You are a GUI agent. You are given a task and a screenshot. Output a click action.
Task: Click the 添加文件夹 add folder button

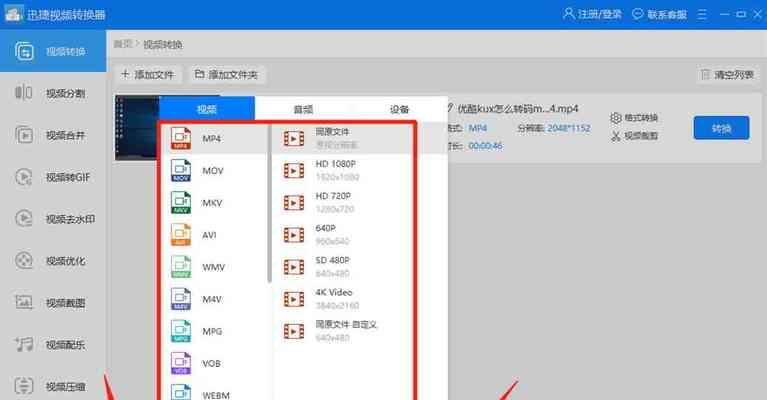coord(226,74)
